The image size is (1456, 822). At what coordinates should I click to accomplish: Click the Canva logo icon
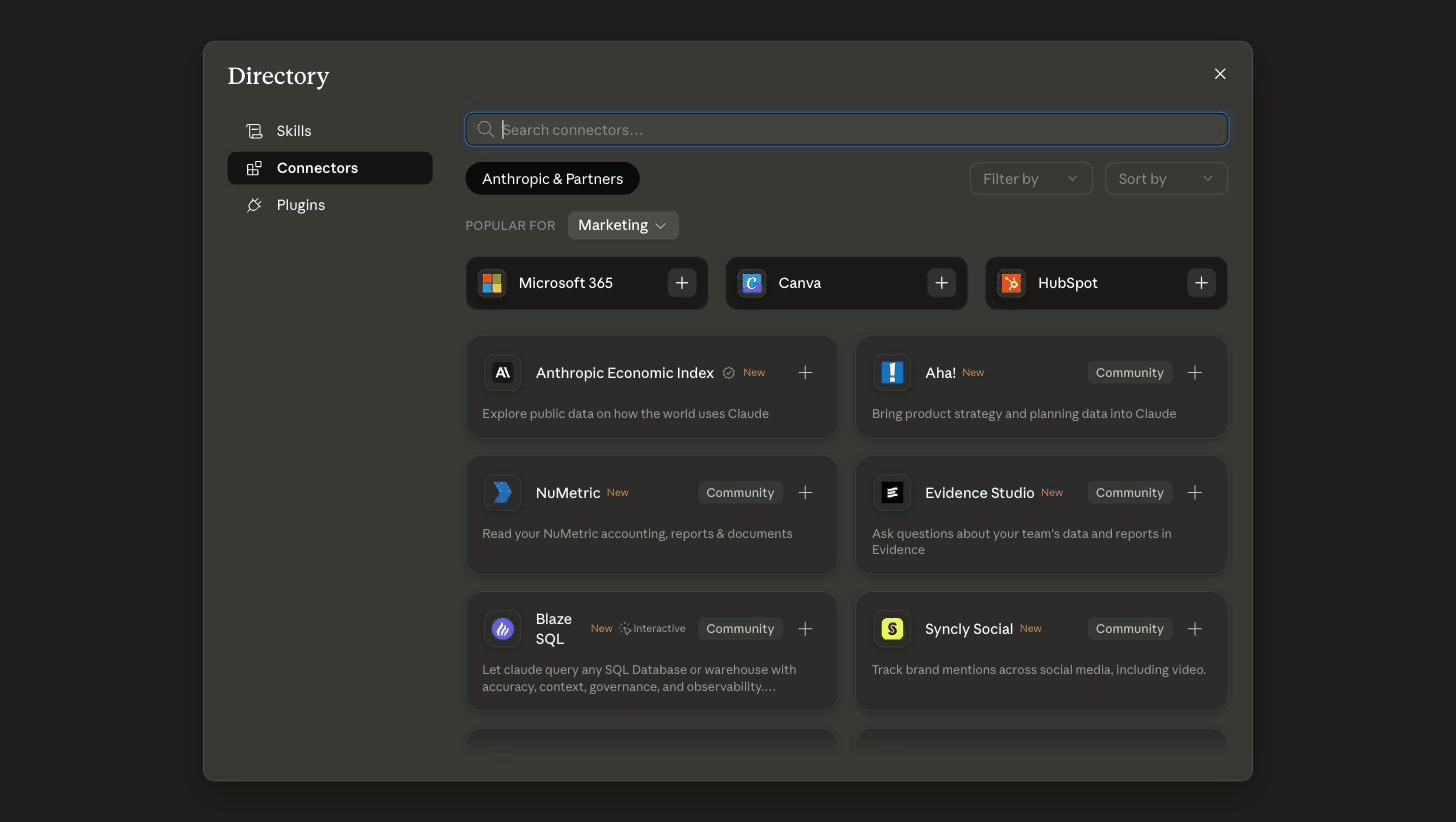point(752,283)
